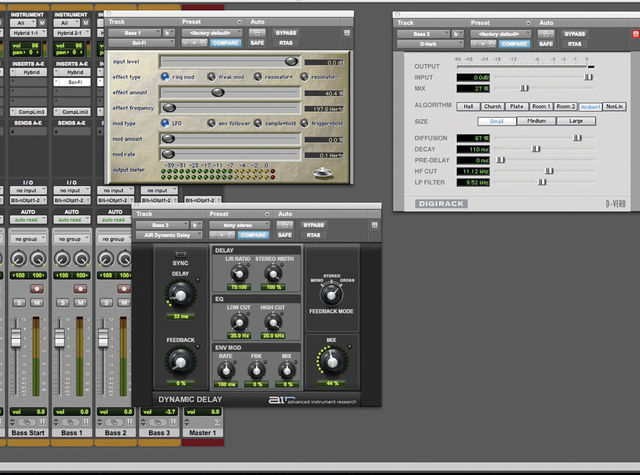Click the Preset settings circle icon in Dynamic Delay window
Image resolution: width=640 pixels, height=475 pixels.
267,214
